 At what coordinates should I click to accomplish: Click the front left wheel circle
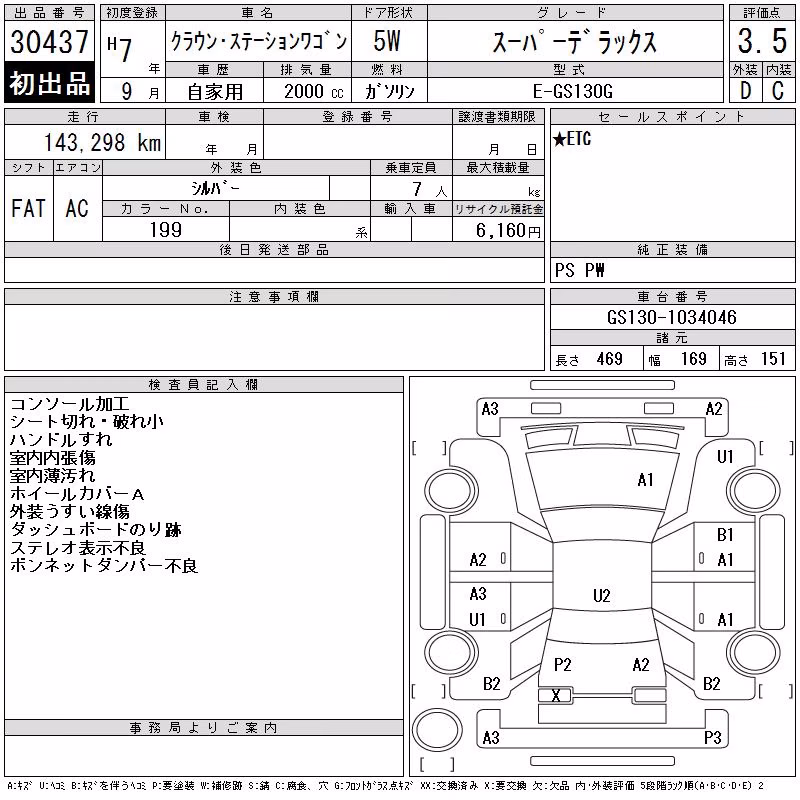(x=452, y=491)
